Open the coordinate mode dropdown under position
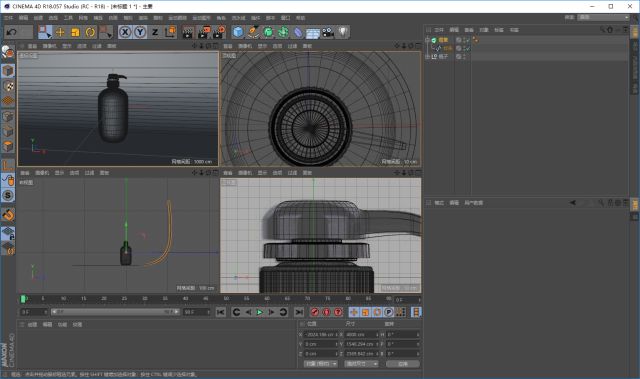Viewport: 640px width, 379px height. pyautogui.click(x=320, y=363)
